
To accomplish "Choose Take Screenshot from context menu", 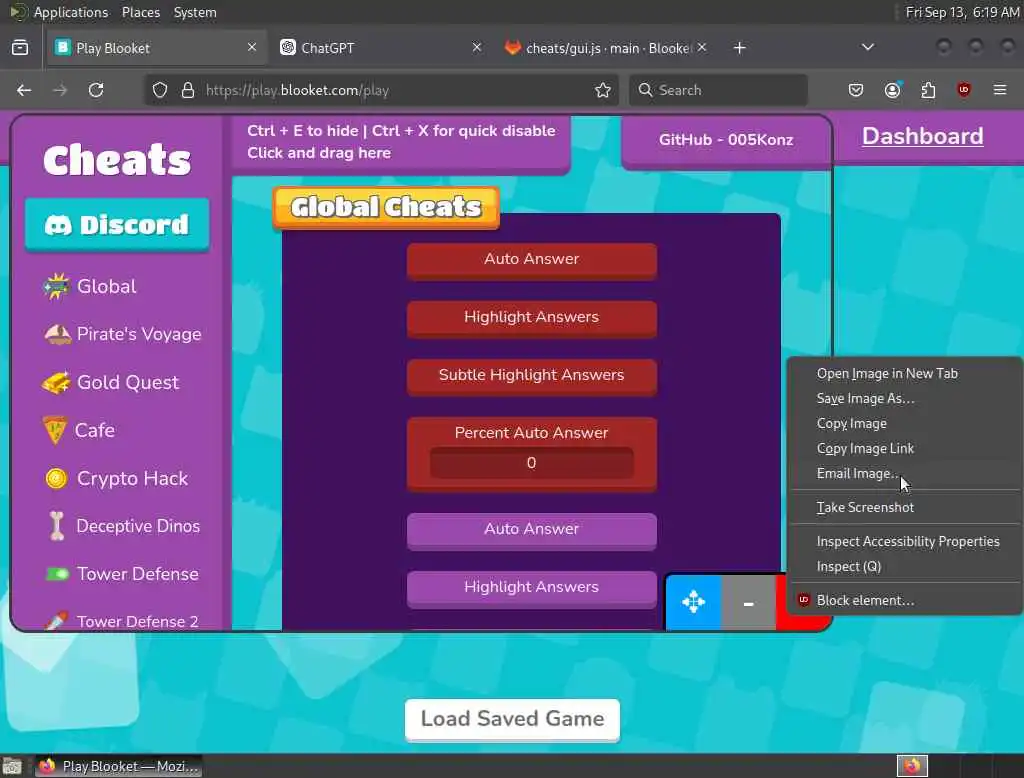I will point(904,507).
